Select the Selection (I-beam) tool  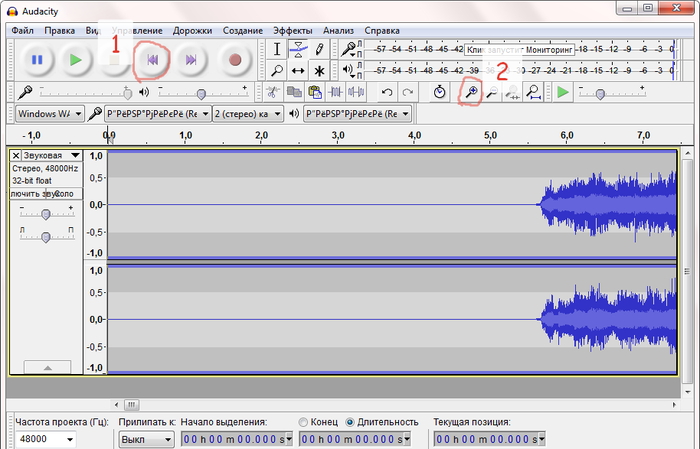pyautogui.click(x=277, y=49)
